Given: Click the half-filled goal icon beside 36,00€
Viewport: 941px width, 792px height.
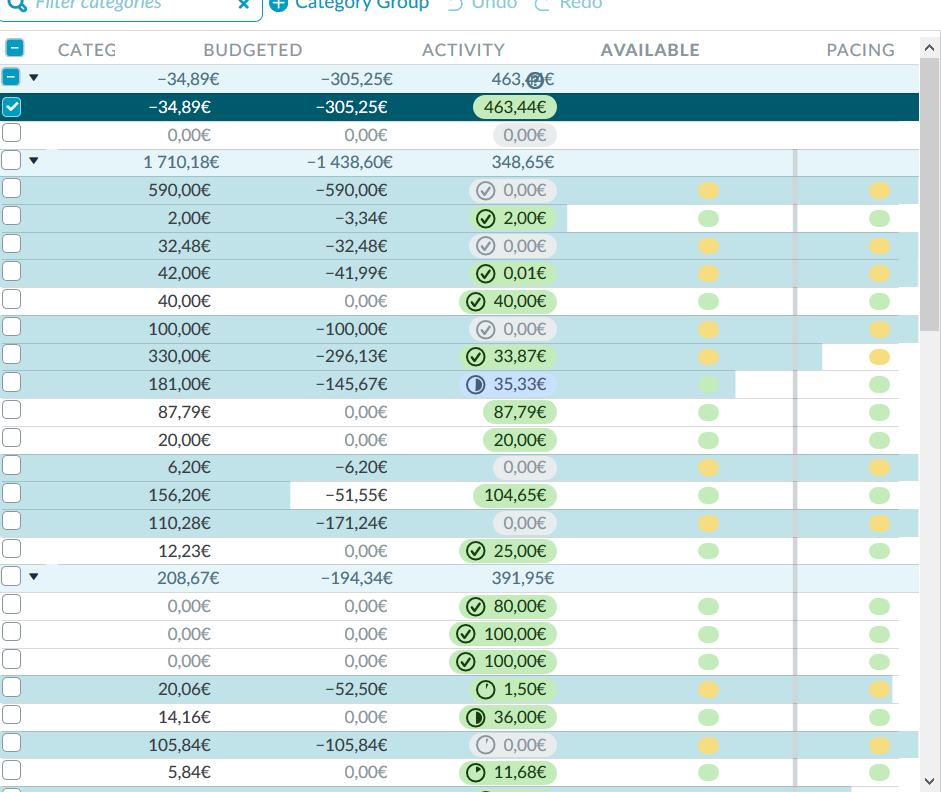Looking at the screenshot, I should click(x=475, y=717).
